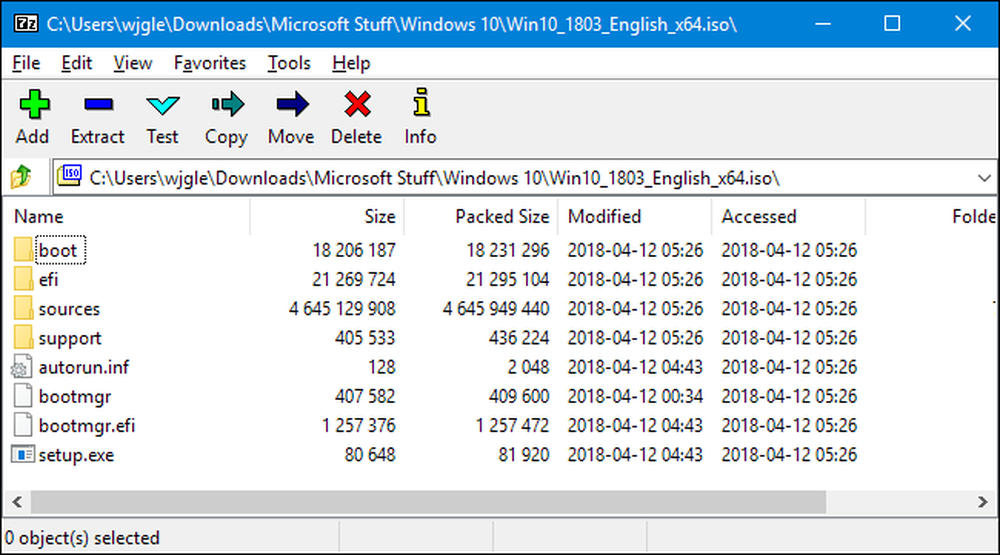Image resolution: width=1000 pixels, height=555 pixels.
Task: Open the Tools menu
Action: [289, 63]
